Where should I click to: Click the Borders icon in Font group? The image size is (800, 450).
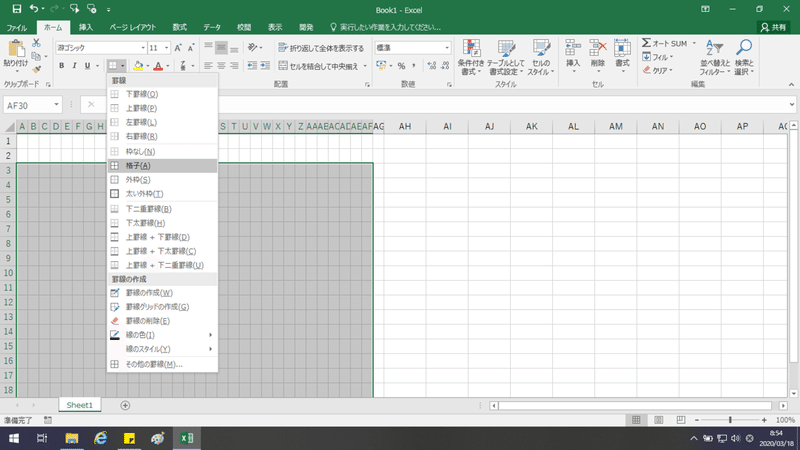click(x=113, y=66)
